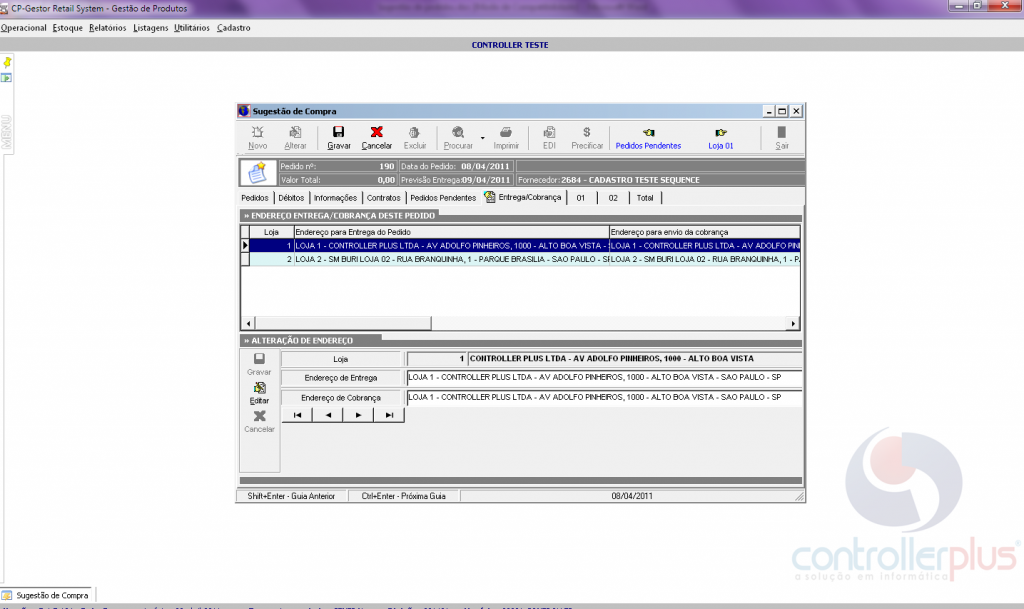Click the yellow pin icon on left sidebar

(x=7, y=62)
